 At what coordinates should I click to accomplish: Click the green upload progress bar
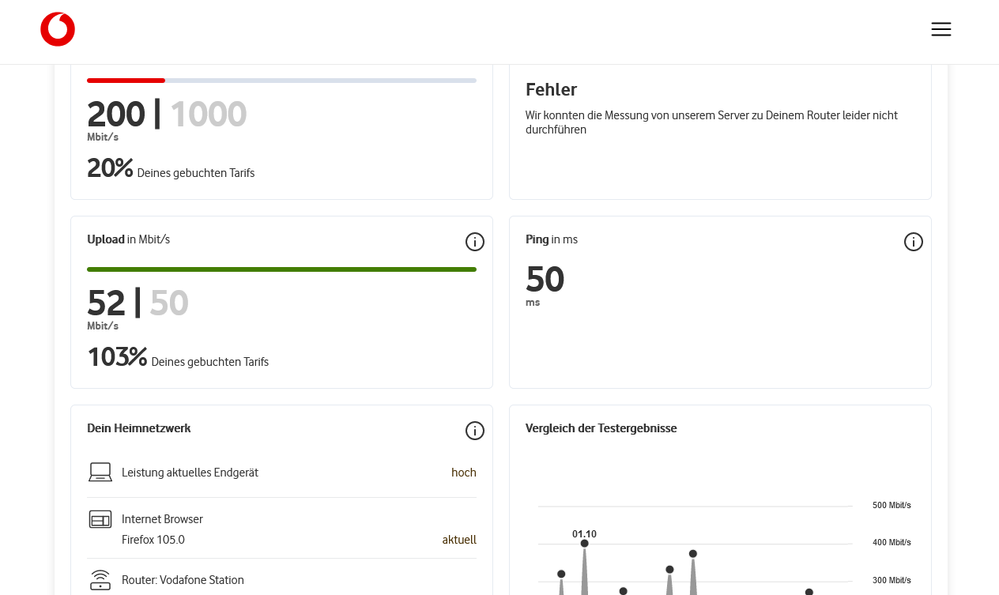[x=282, y=269]
